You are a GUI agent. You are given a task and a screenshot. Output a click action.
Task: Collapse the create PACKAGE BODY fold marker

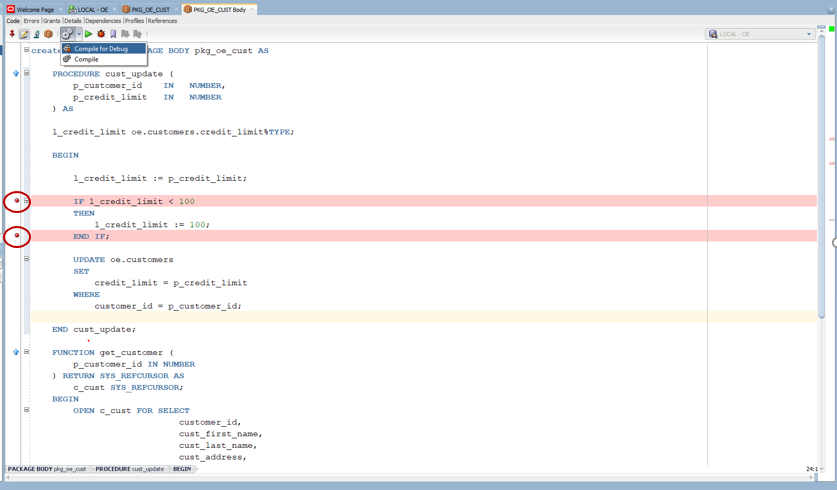tap(26, 50)
